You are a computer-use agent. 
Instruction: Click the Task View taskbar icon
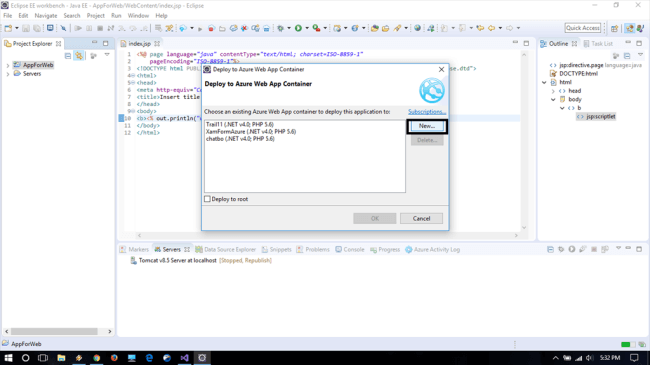[43, 358]
